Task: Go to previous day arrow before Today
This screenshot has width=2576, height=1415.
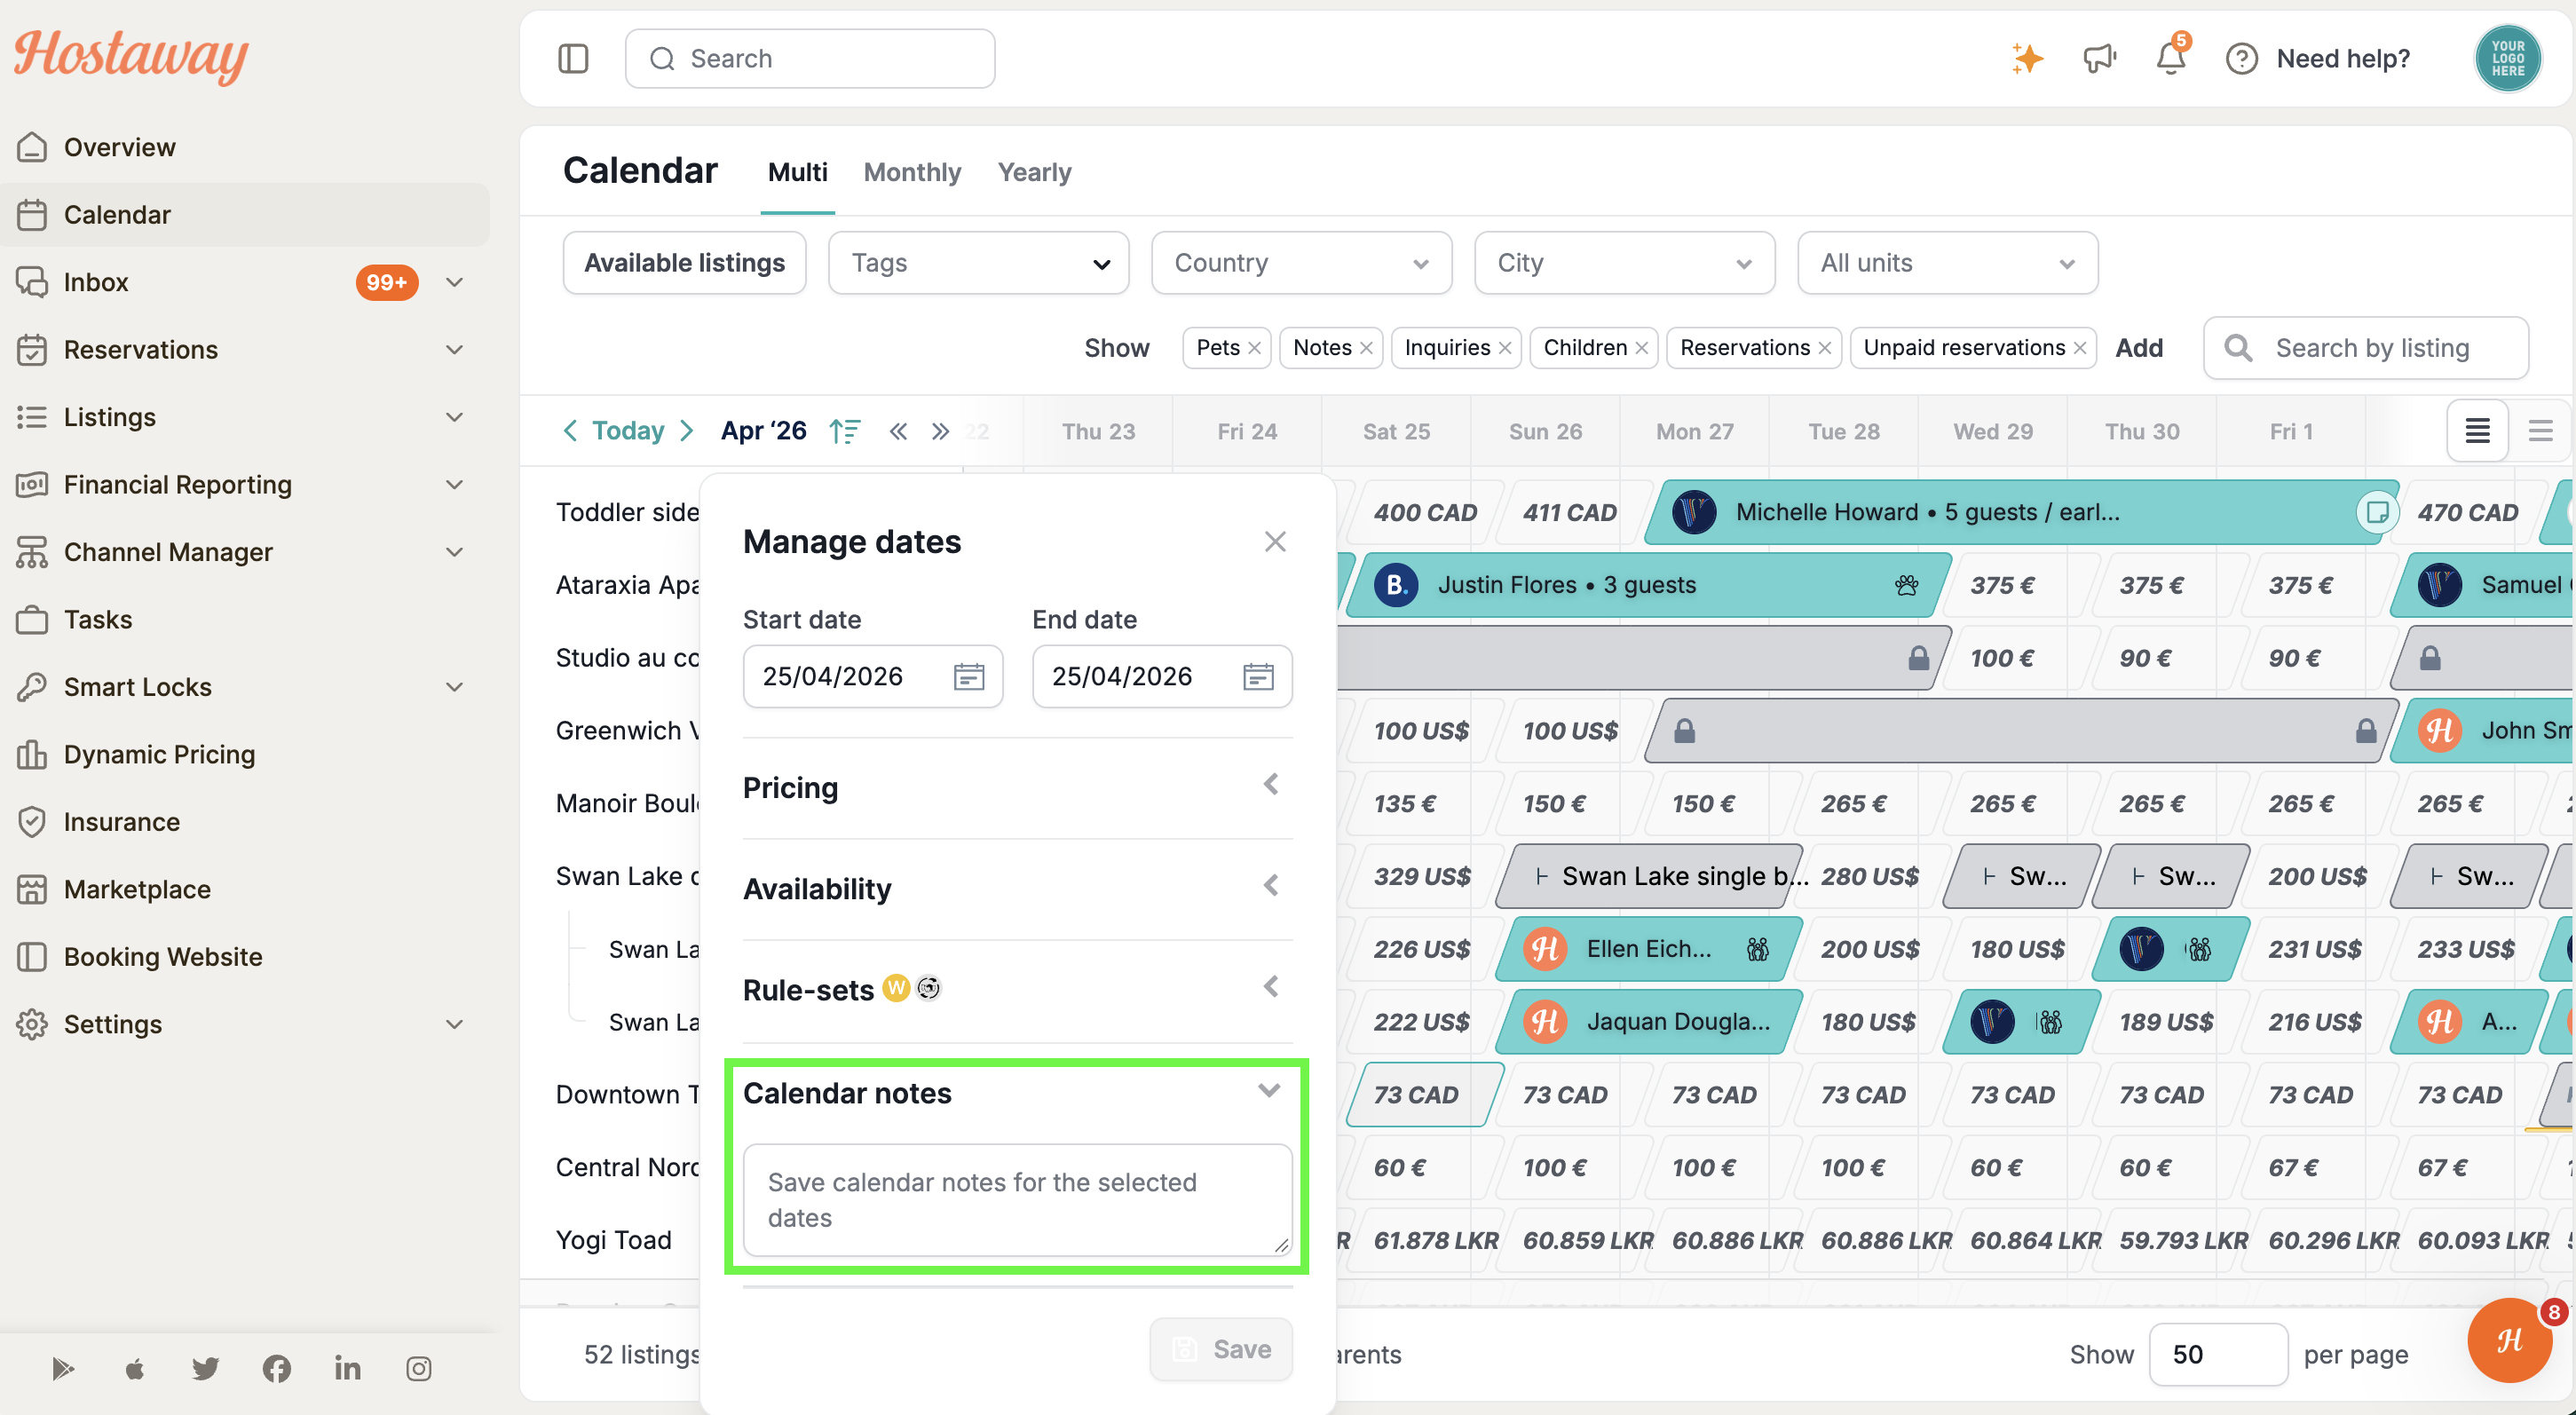Action: [570, 431]
